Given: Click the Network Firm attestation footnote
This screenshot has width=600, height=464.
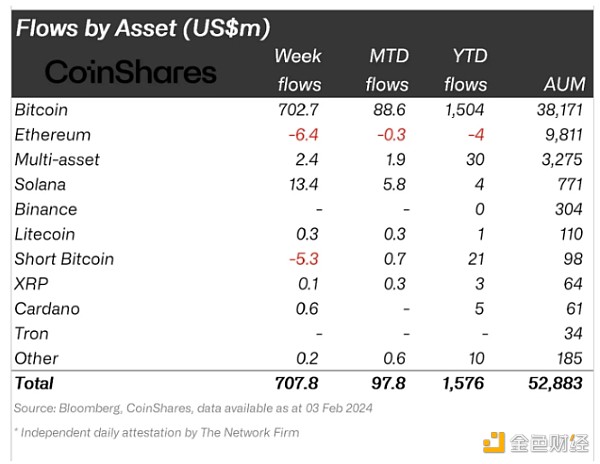Looking at the screenshot, I should 156,432.
